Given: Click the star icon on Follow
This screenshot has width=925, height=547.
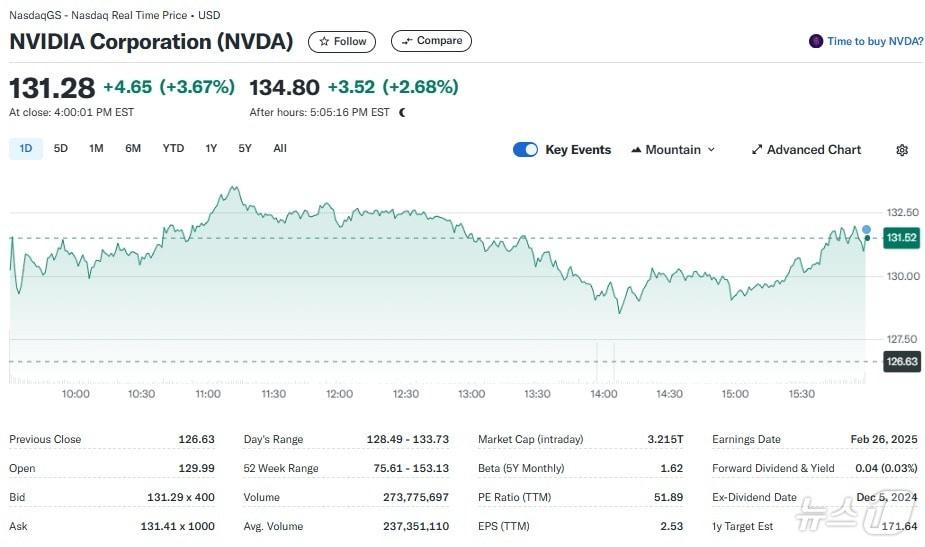Looking at the screenshot, I should tap(323, 42).
